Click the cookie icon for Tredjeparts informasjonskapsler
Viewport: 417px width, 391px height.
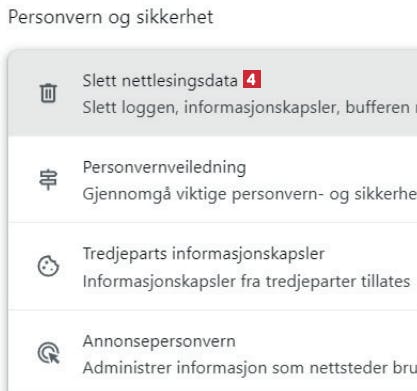coord(48,266)
